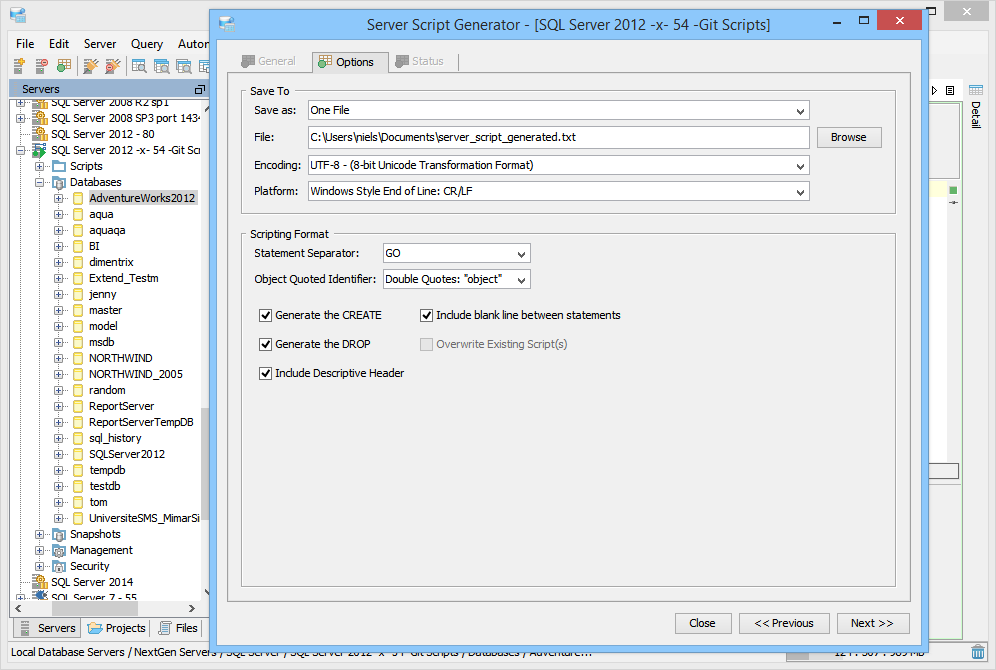Open the Edit menu
Screen dimensions: 996x670
click(x=59, y=44)
